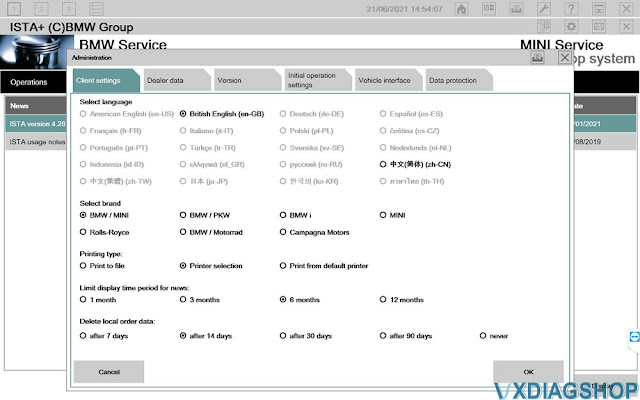
Task: Click the numbered 3 button in top toolbar
Action: point(69,9)
